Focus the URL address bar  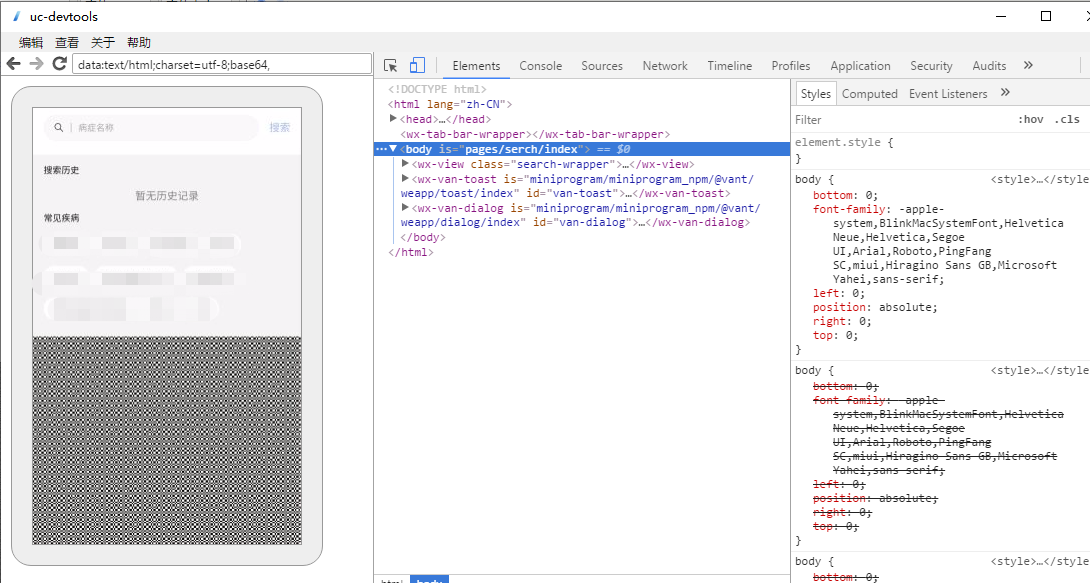[x=220, y=64]
